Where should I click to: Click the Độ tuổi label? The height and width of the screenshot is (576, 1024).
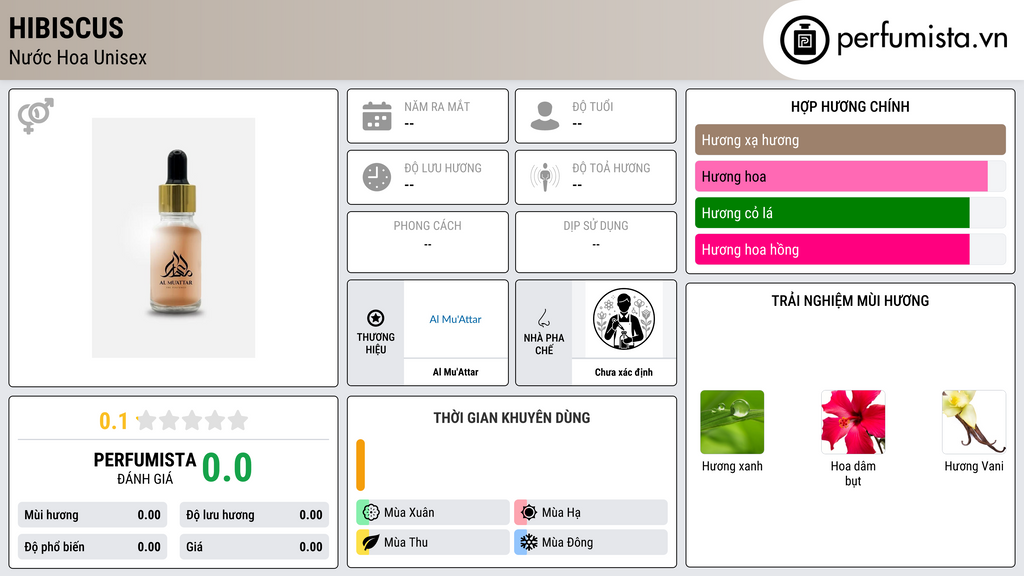tap(593, 106)
